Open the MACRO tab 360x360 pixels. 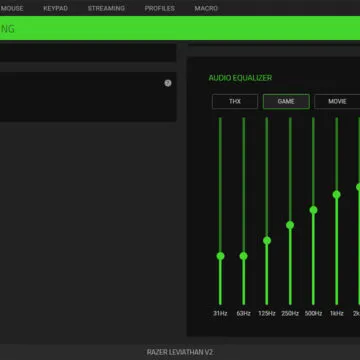(x=206, y=8)
